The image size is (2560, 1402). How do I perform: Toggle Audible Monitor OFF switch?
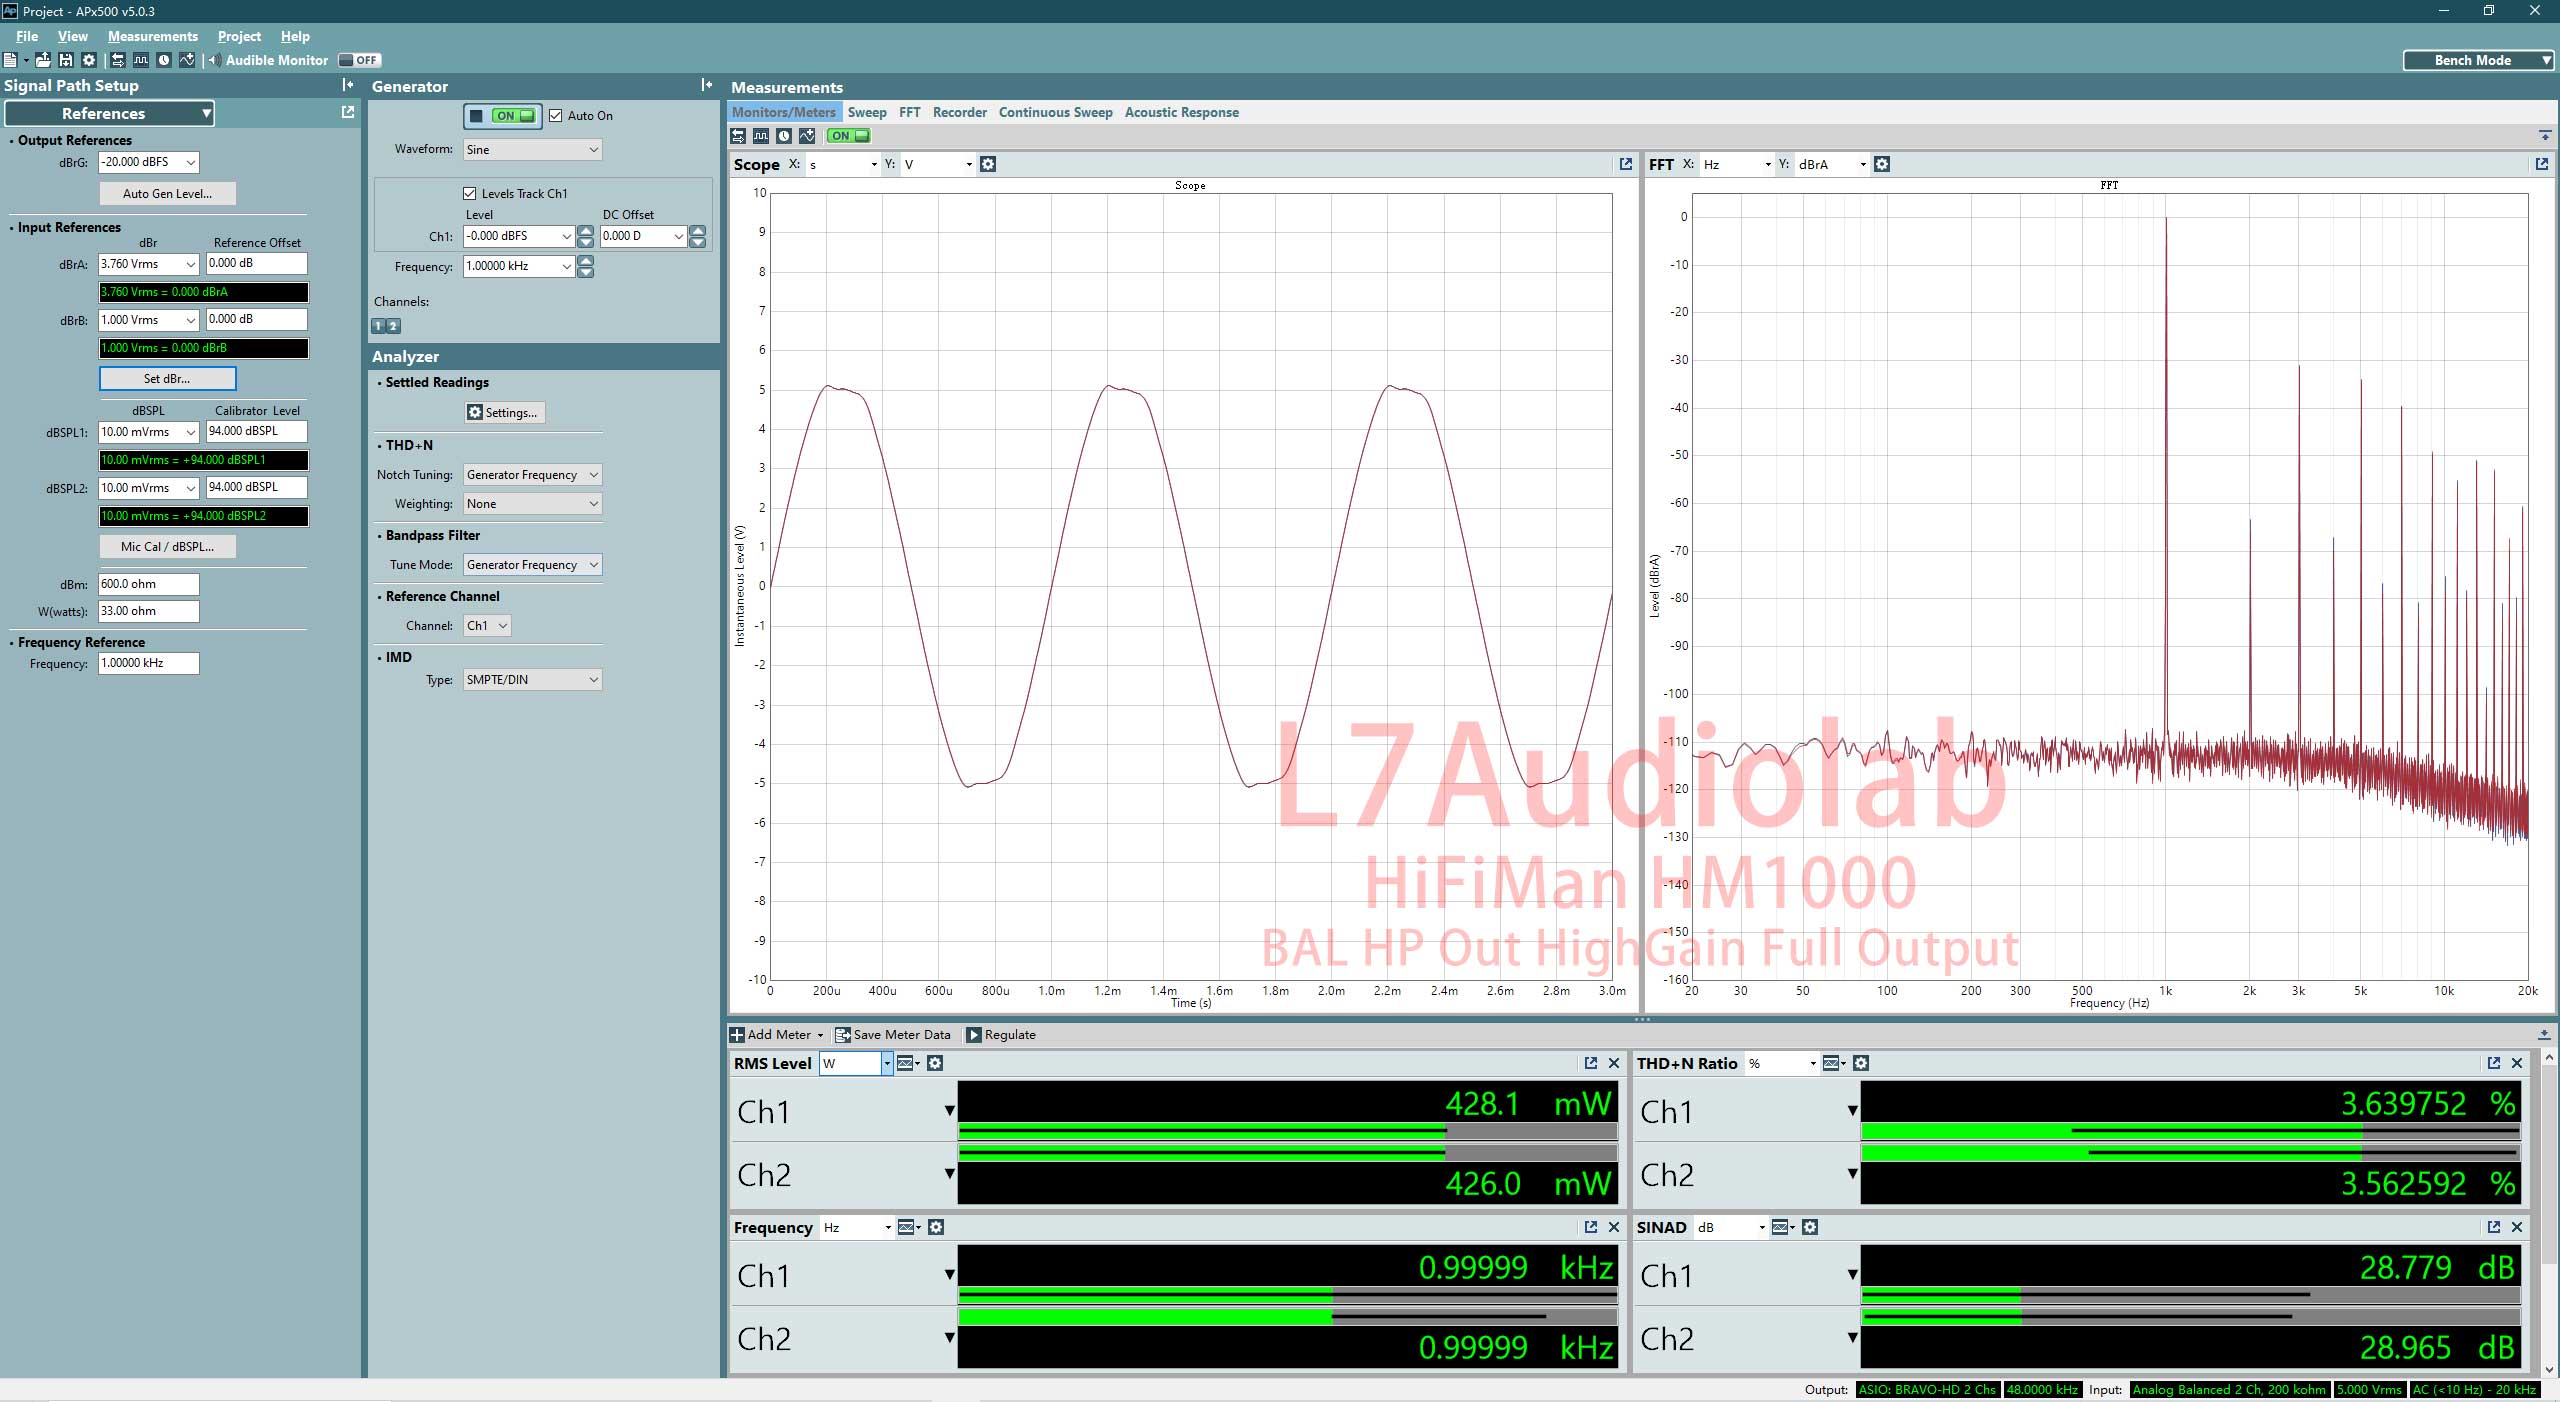[x=359, y=60]
